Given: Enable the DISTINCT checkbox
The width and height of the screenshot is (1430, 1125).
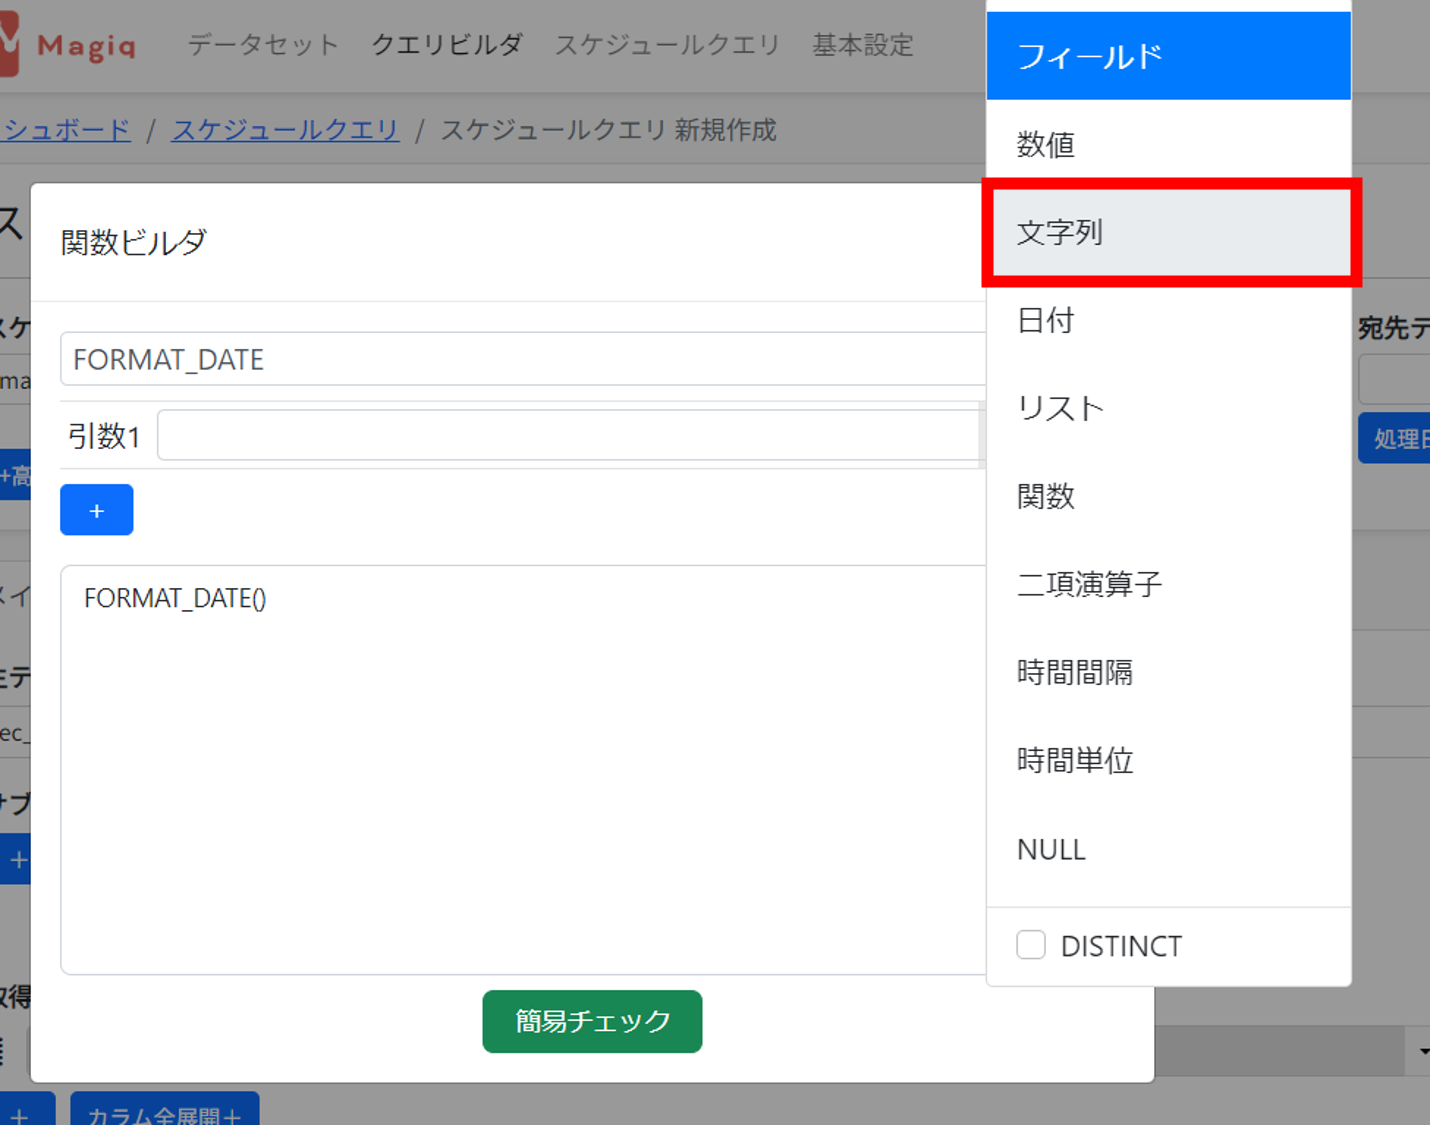Looking at the screenshot, I should pyautogui.click(x=1031, y=945).
